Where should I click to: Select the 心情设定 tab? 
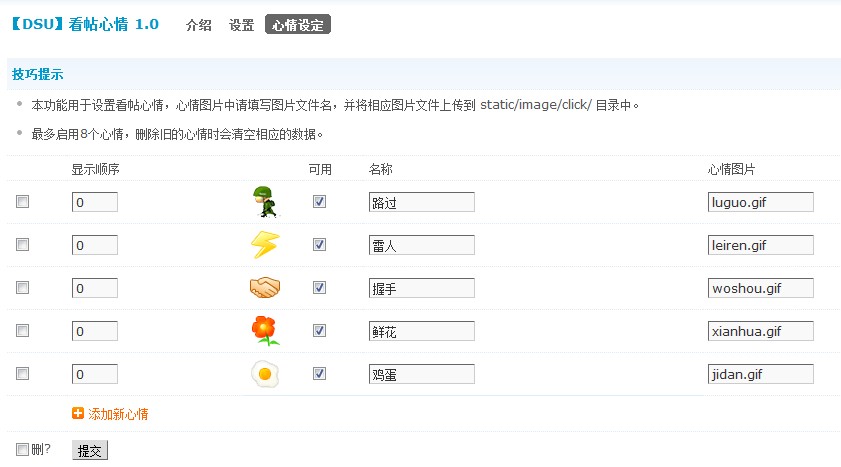pos(298,25)
